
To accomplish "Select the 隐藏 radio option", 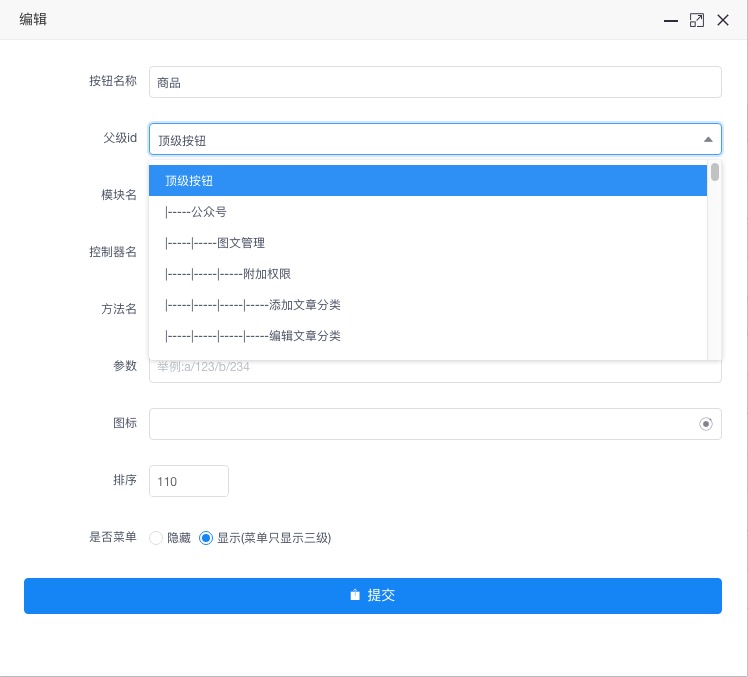I will pos(156,538).
